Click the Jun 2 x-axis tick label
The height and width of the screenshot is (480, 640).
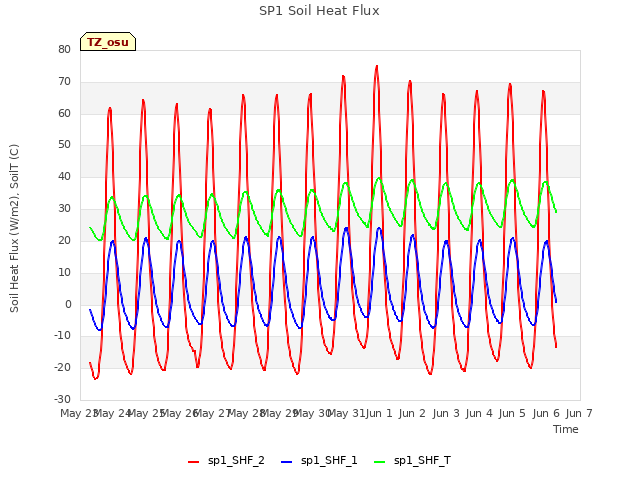412,413
